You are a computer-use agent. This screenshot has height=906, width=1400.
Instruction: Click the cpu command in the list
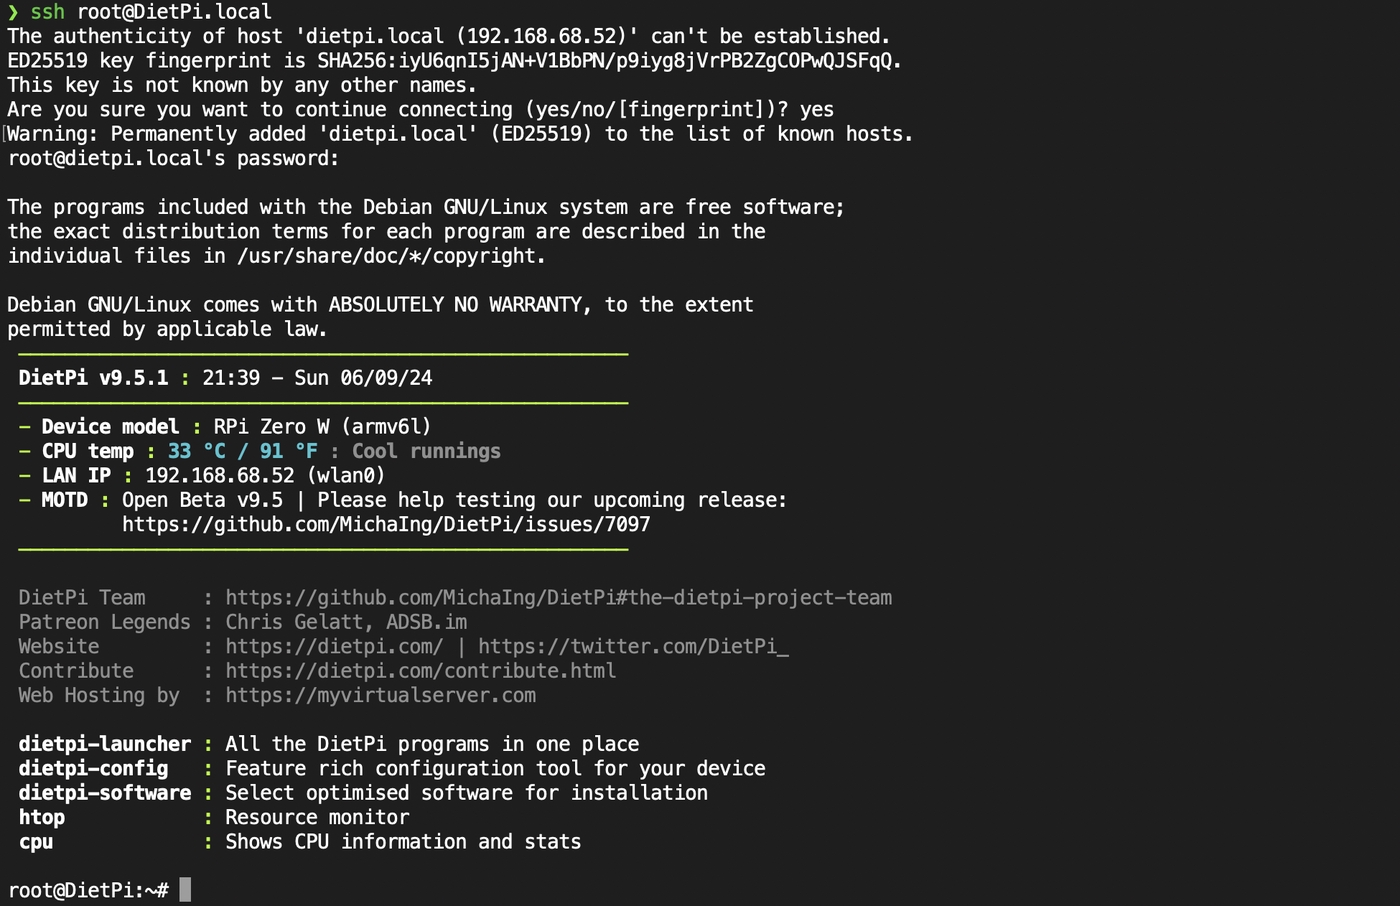[x=36, y=842]
